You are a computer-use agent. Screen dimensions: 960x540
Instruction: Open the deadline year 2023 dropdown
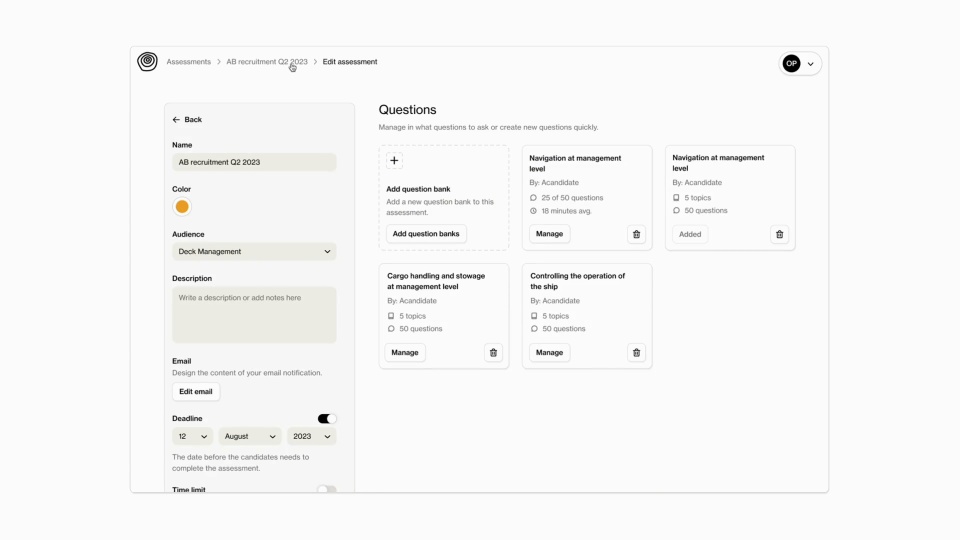[x=312, y=437]
